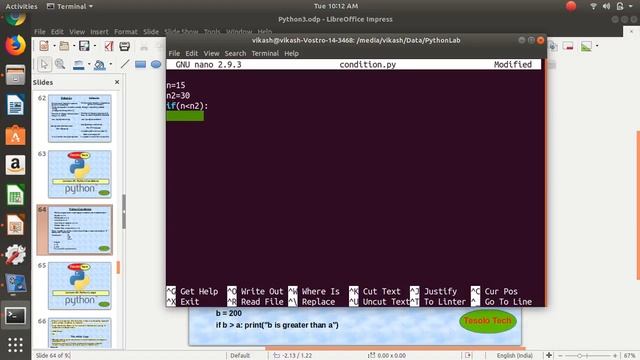Choose the Select arrow tool in drawing toolbar
Viewport: 640px width, 360px height.
click(x=44, y=64)
